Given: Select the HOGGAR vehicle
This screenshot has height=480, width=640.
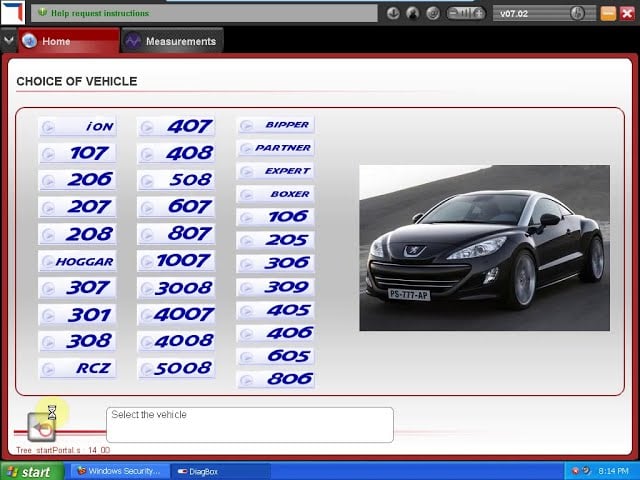Looking at the screenshot, I should click(78, 261).
